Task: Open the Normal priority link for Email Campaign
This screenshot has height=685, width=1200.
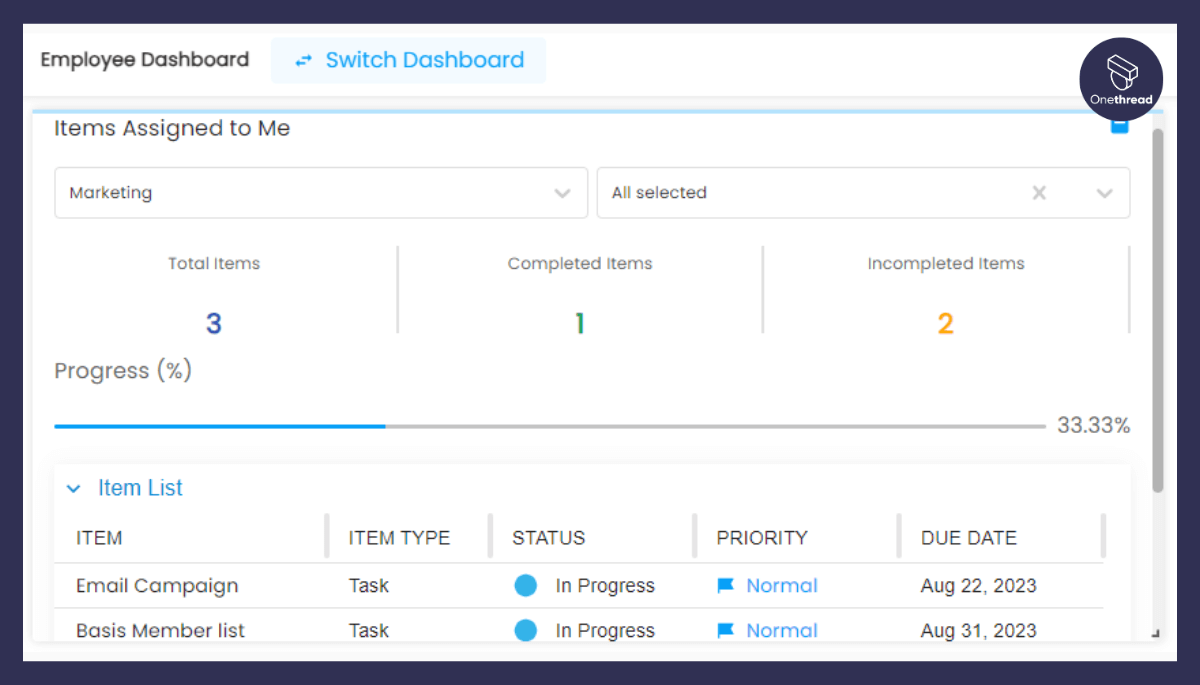Action: pyautogui.click(x=782, y=586)
